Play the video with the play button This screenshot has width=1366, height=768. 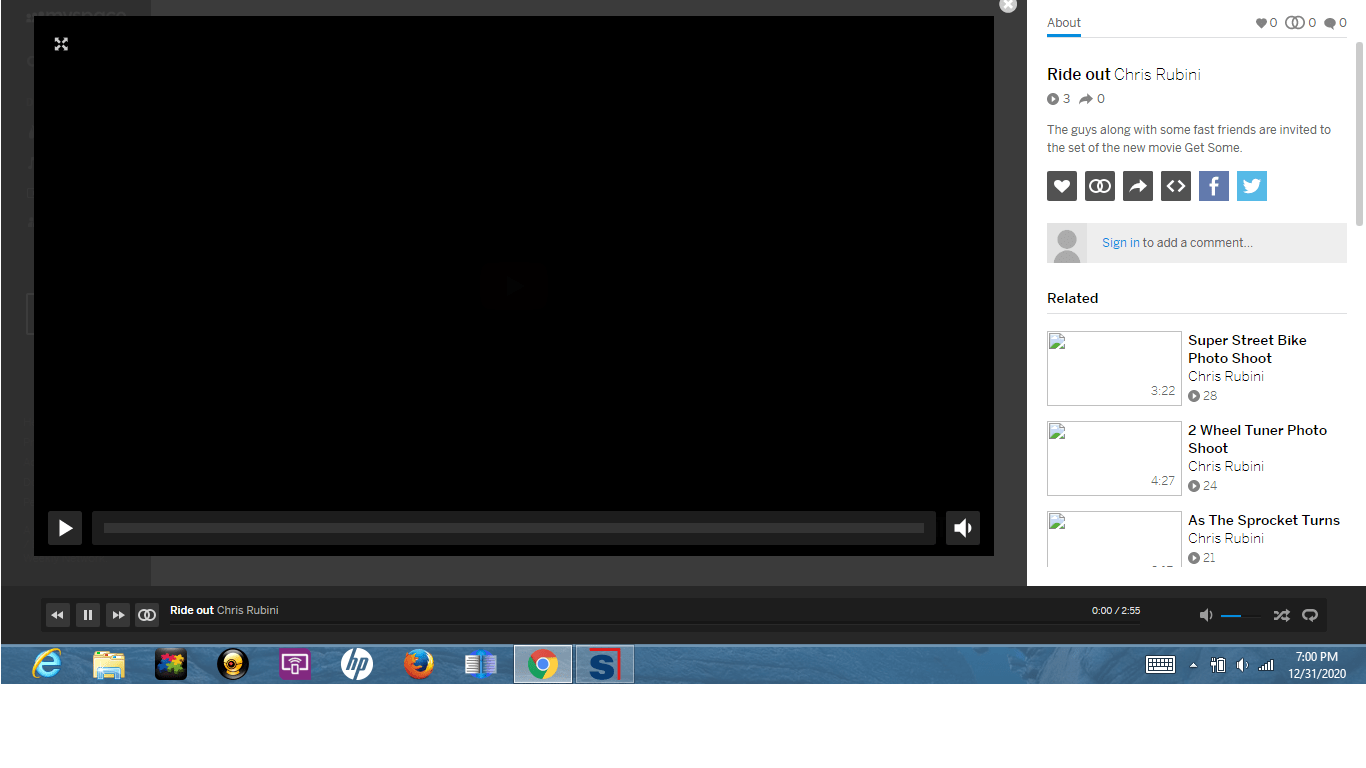pyautogui.click(x=64, y=528)
